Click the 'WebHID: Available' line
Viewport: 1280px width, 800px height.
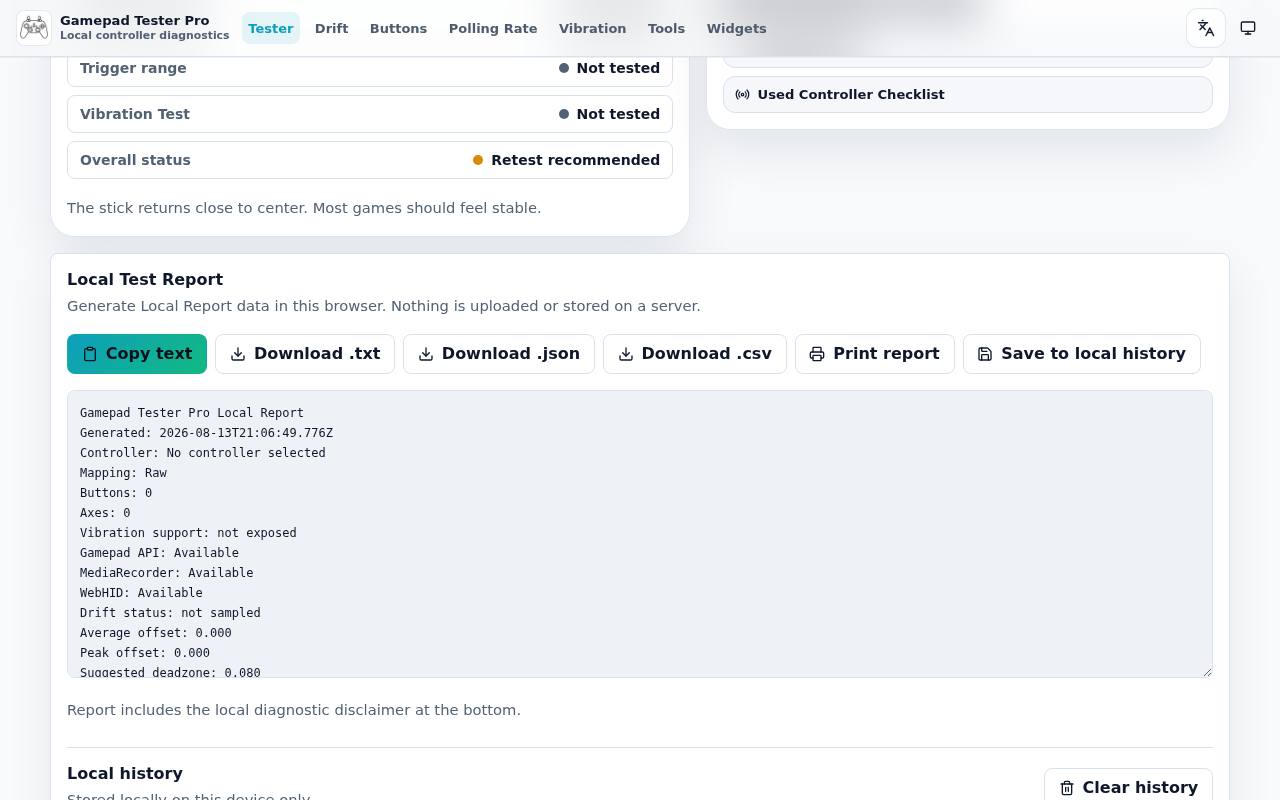click(x=141, y=593)
